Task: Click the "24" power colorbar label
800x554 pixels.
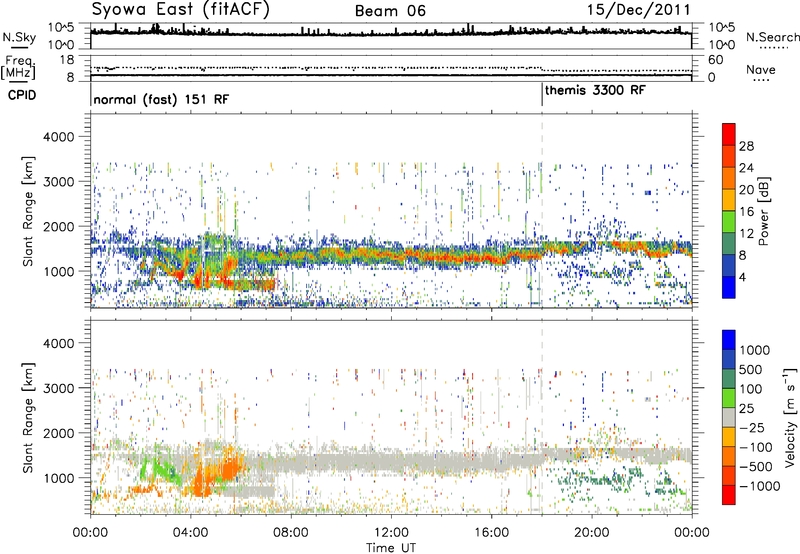Action: (746, 168)
